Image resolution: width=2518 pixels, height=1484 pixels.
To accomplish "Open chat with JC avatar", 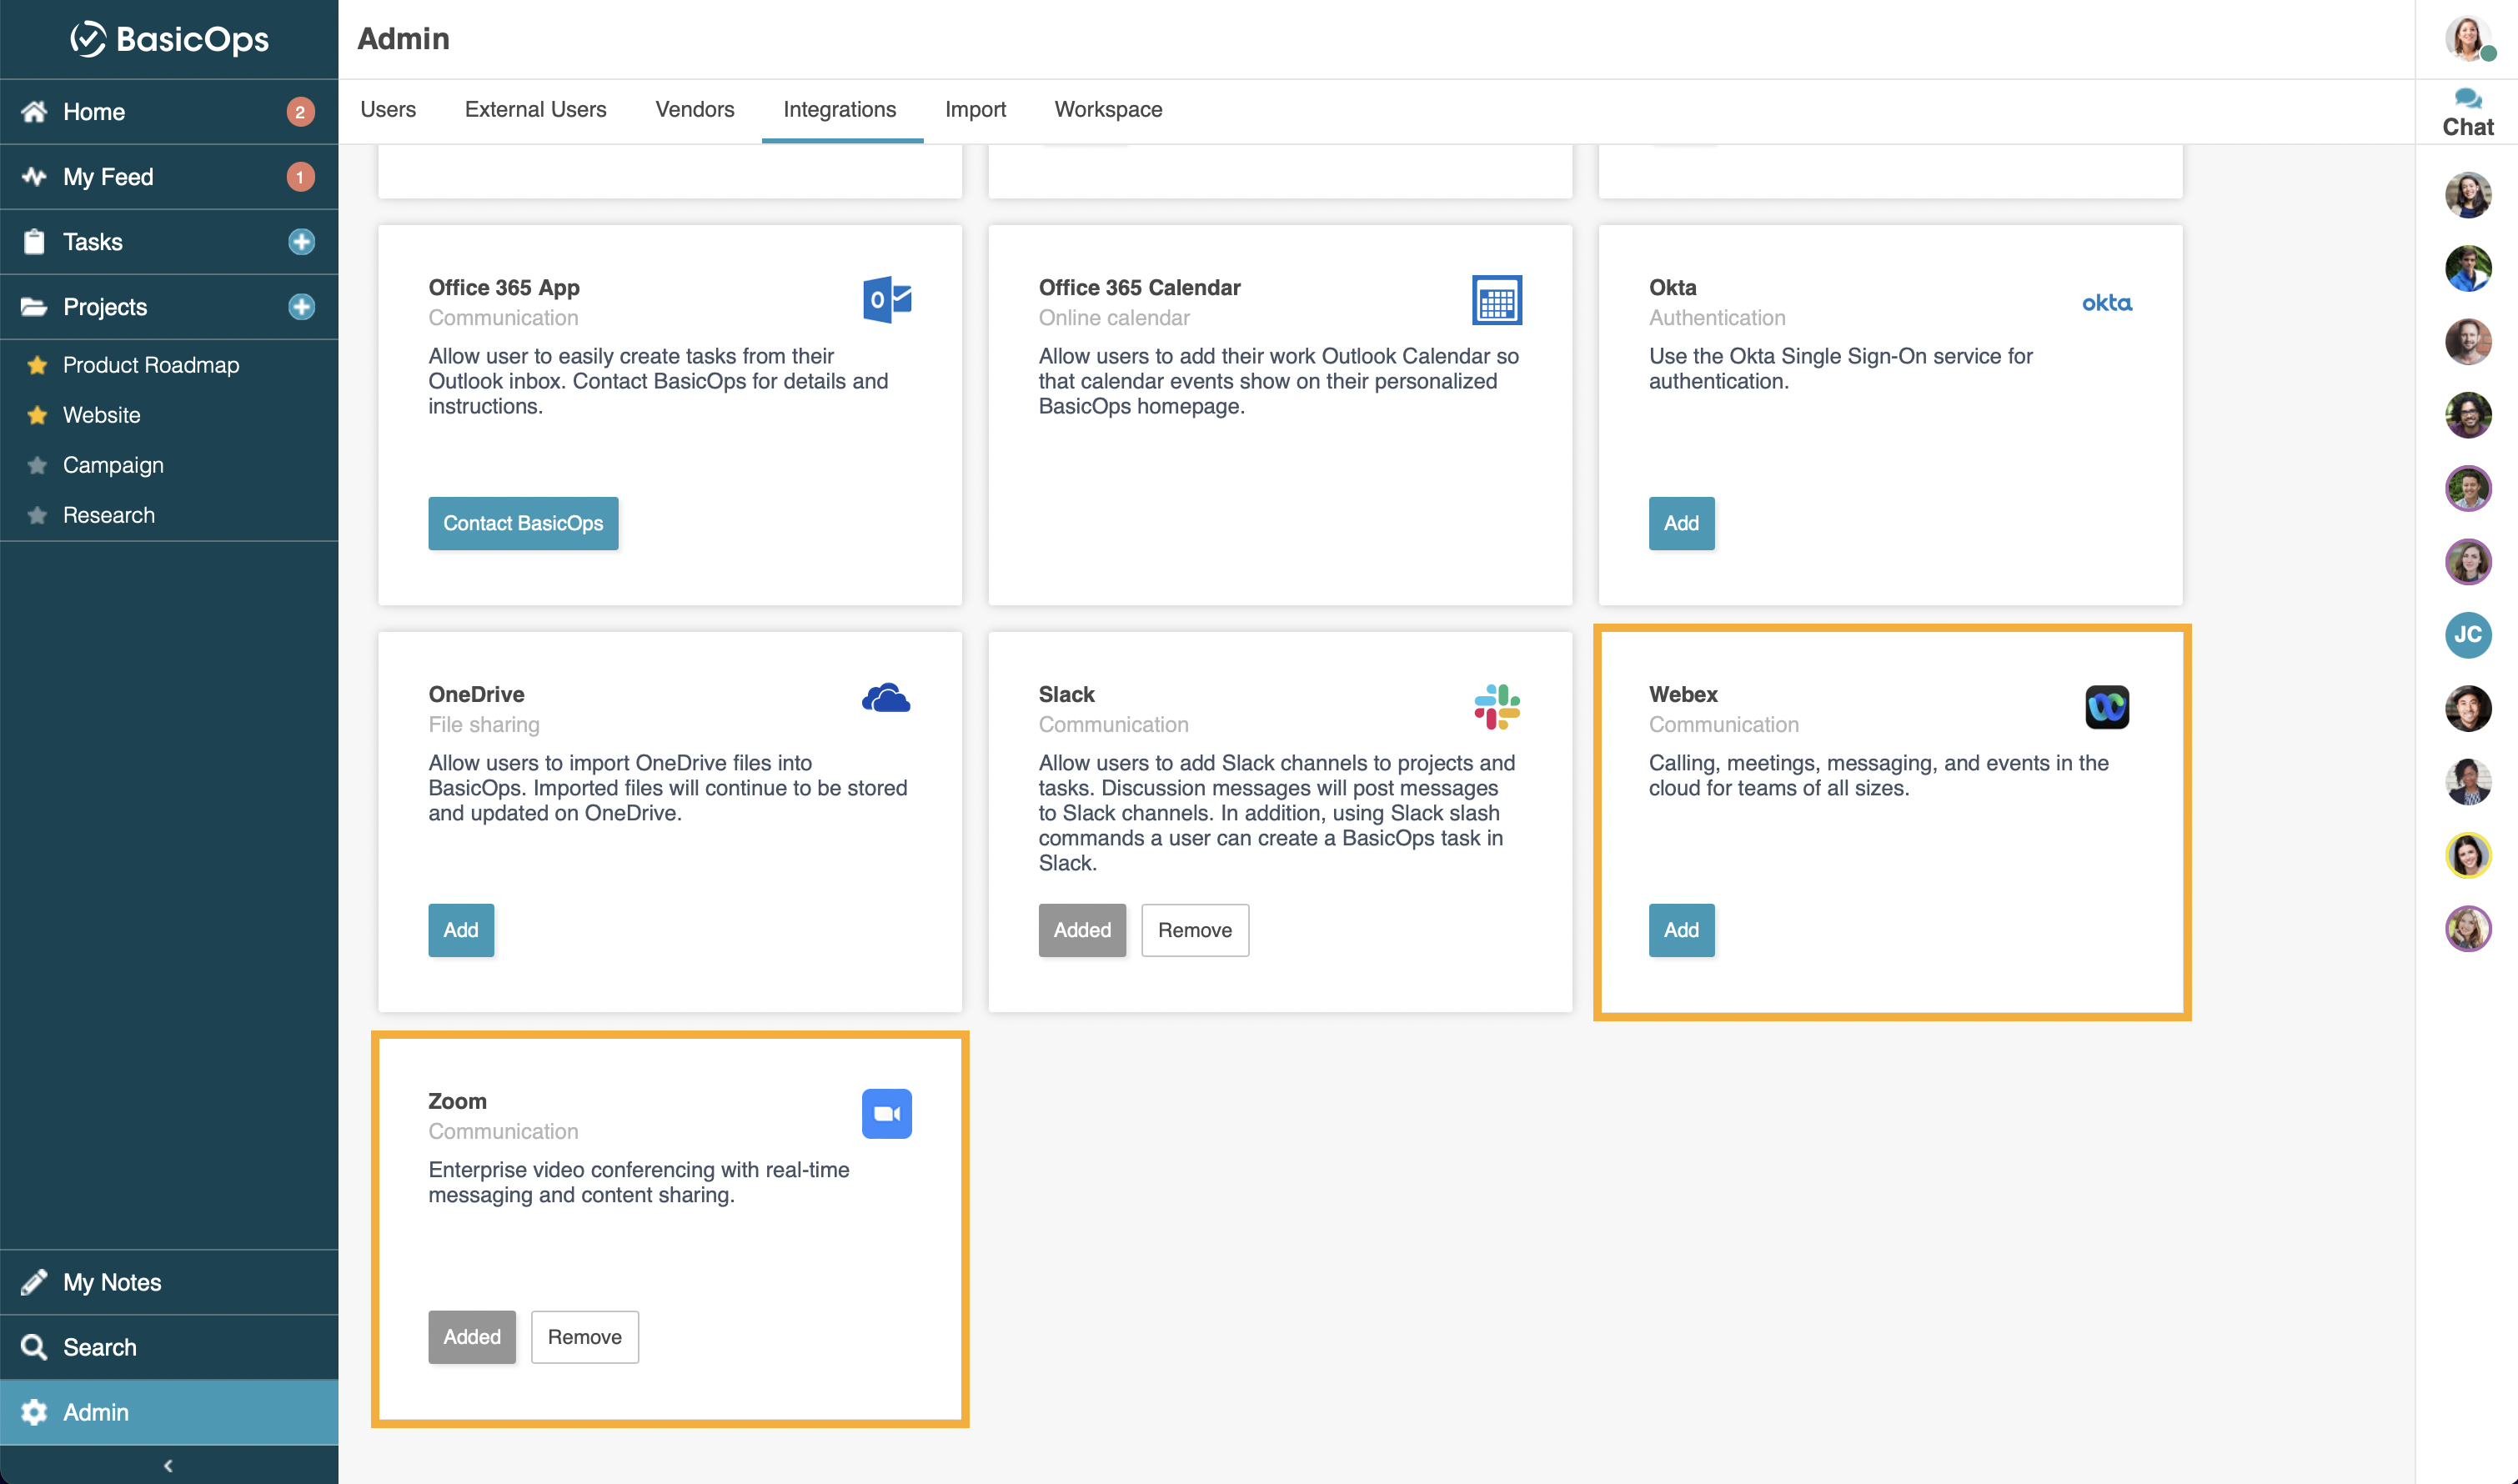I will pyautogui.click(x=2467, y=635).
